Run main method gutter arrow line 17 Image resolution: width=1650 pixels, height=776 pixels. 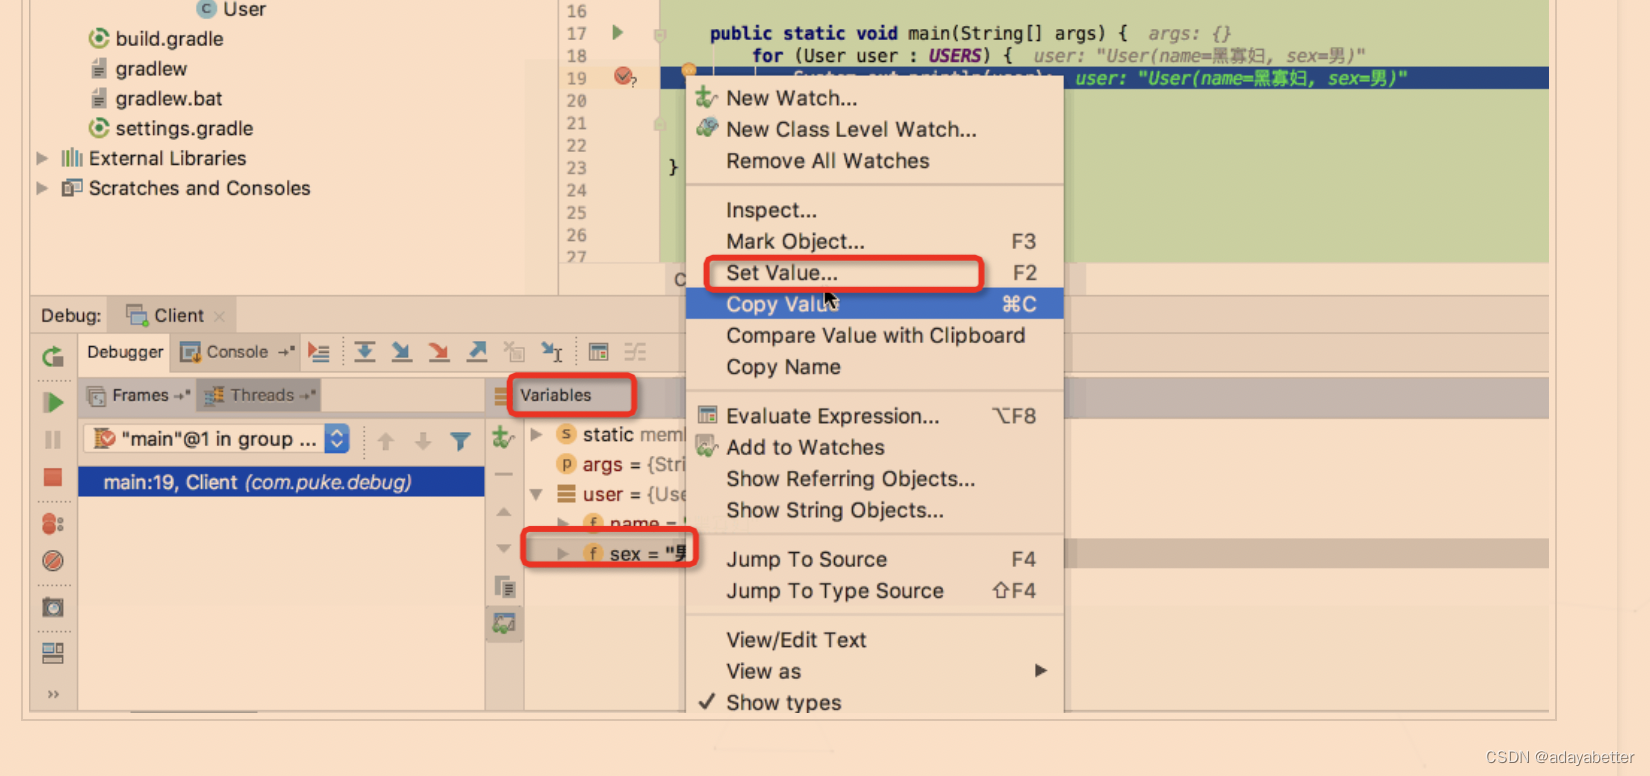point(618,33)
